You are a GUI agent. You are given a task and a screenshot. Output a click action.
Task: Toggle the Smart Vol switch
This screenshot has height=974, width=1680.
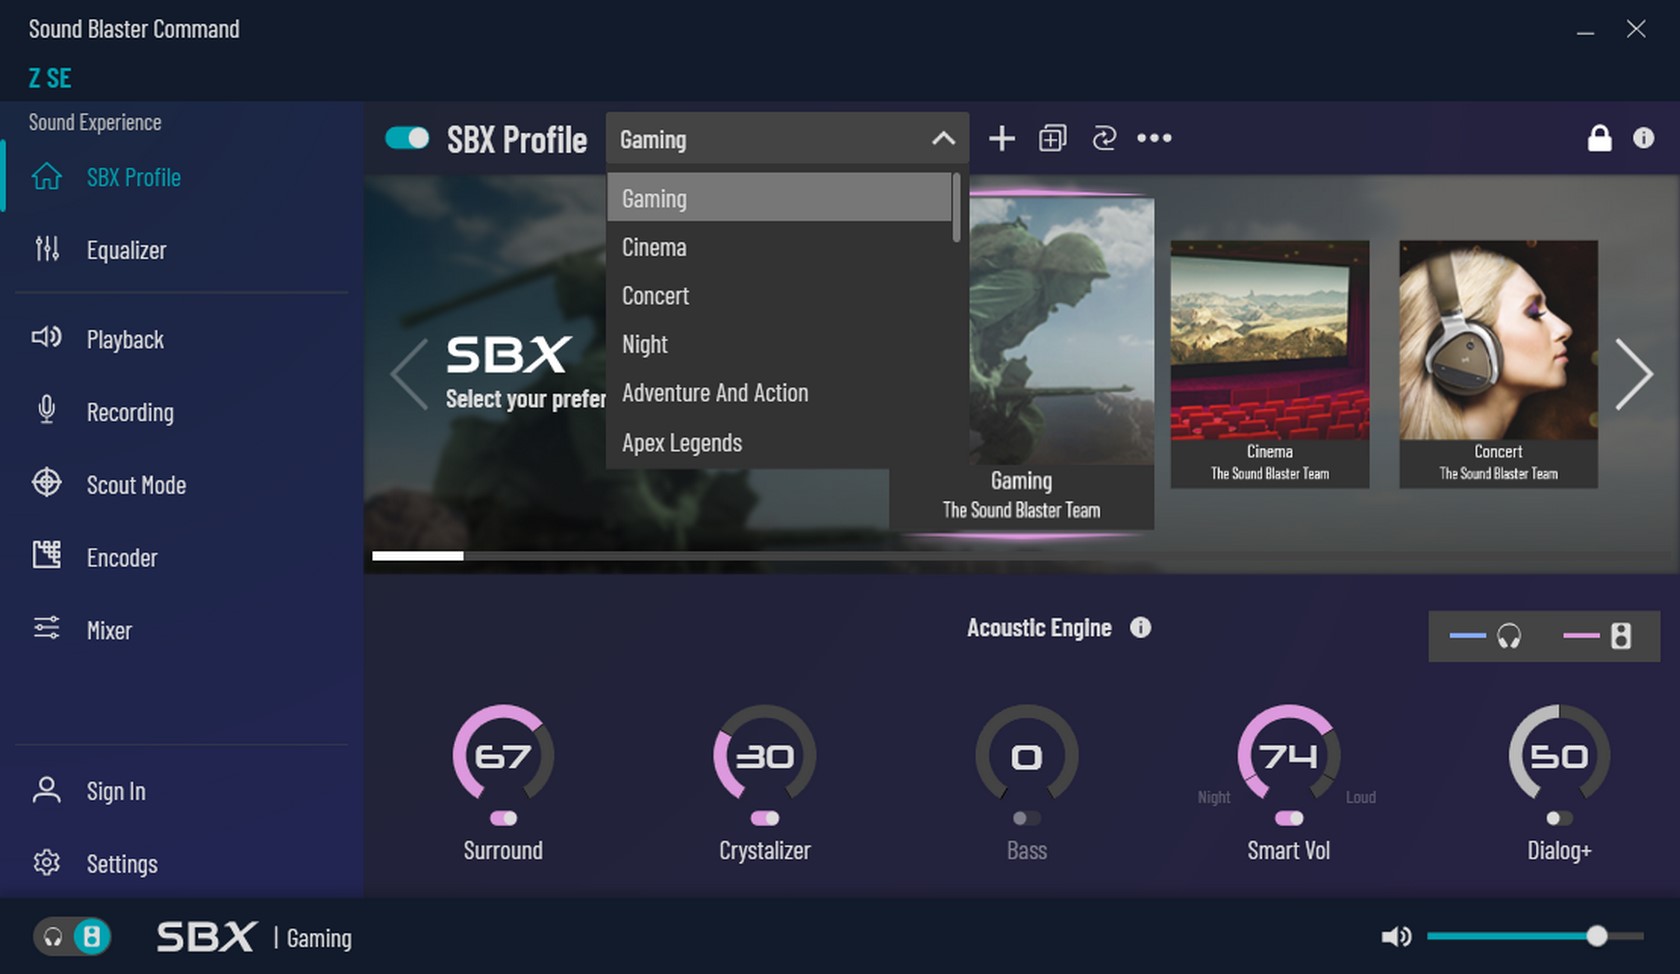pyautogui.click(x=1289, y=818)
